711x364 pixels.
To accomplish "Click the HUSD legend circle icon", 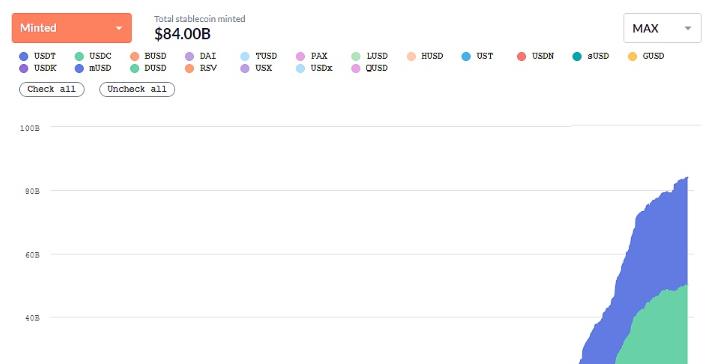I will [411, 56].
